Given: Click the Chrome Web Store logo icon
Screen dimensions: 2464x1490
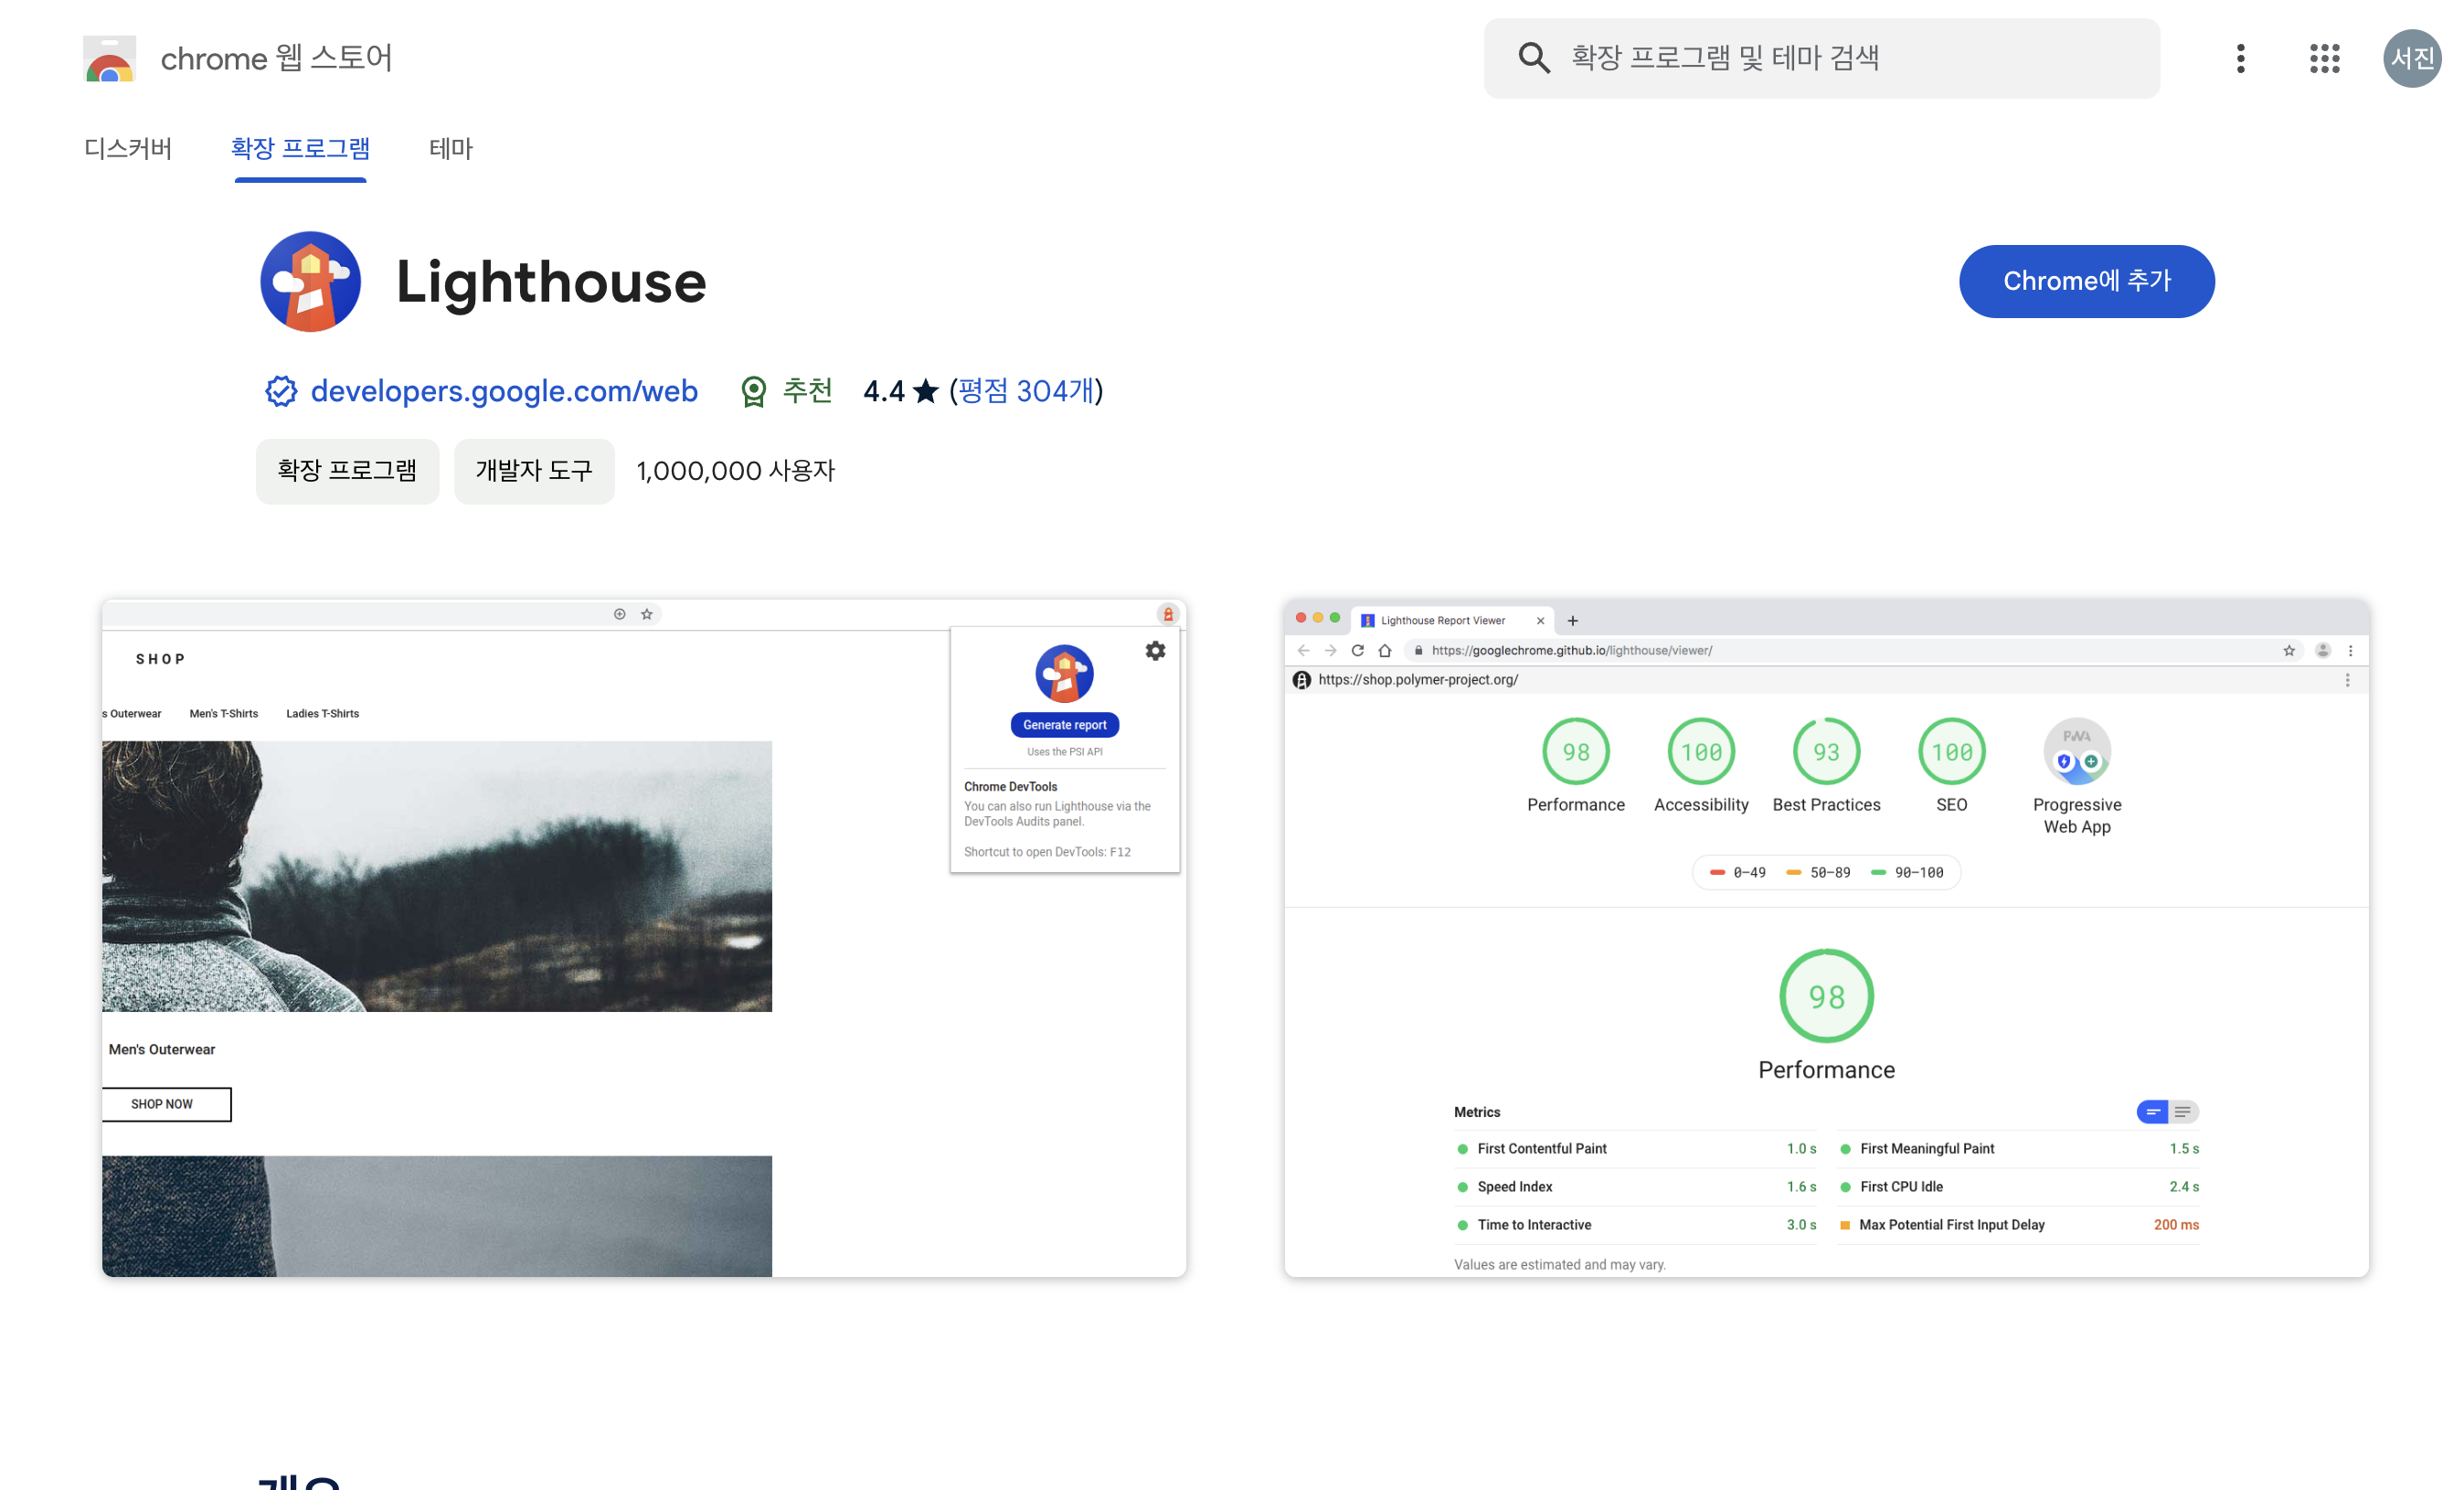Looking at the screenshot, I should [x=109, y=59].
